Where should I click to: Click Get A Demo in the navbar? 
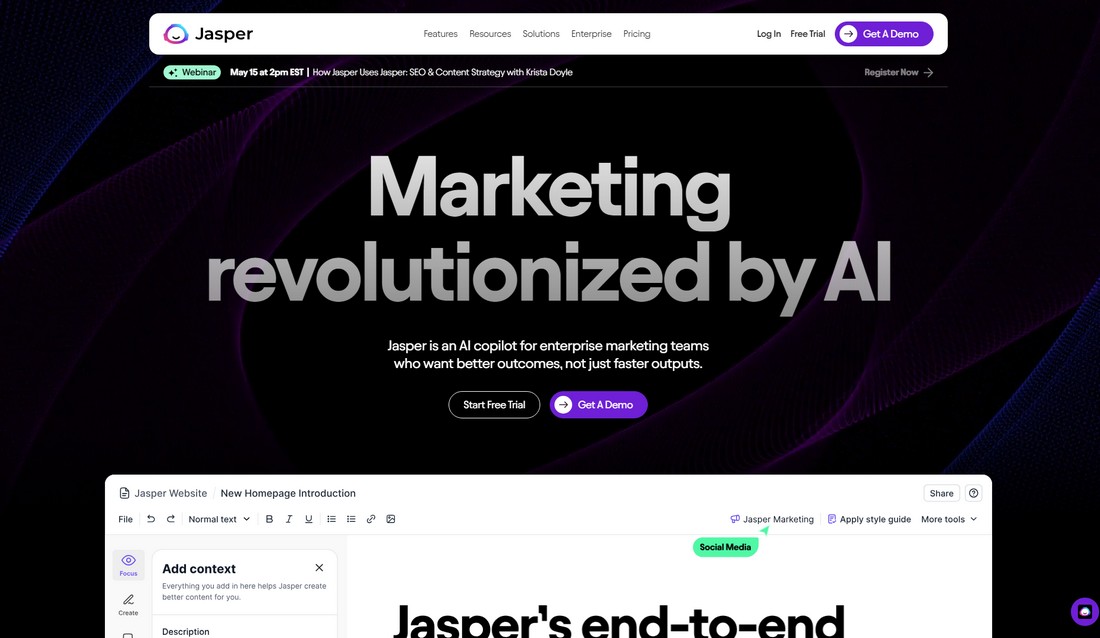[x=884, y=34]
